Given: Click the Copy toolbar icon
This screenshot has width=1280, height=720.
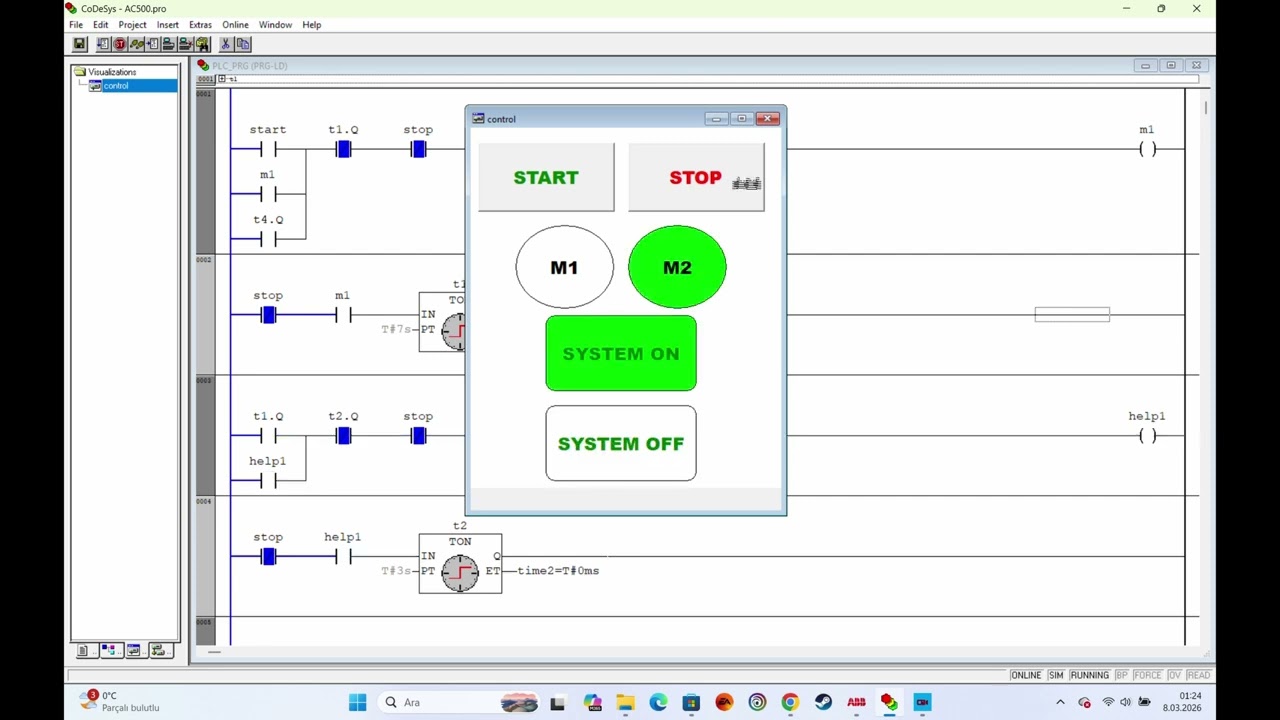Looking at the screenshot, I should 243,44.
